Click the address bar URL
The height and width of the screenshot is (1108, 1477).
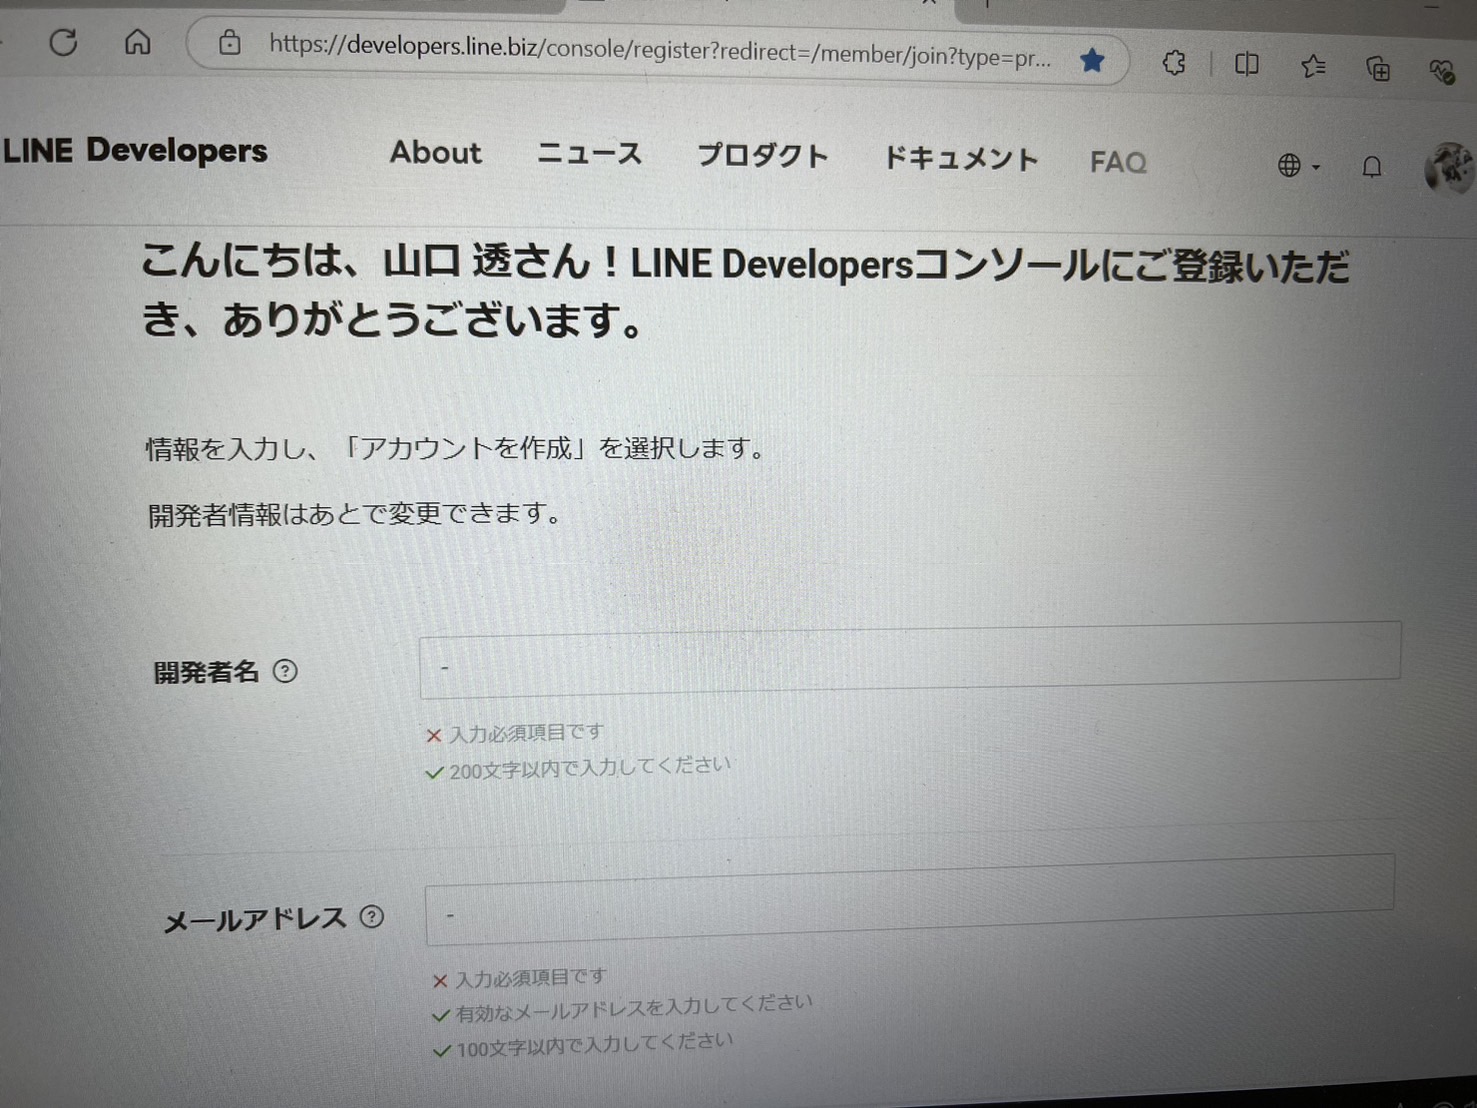tap(660, 50)
